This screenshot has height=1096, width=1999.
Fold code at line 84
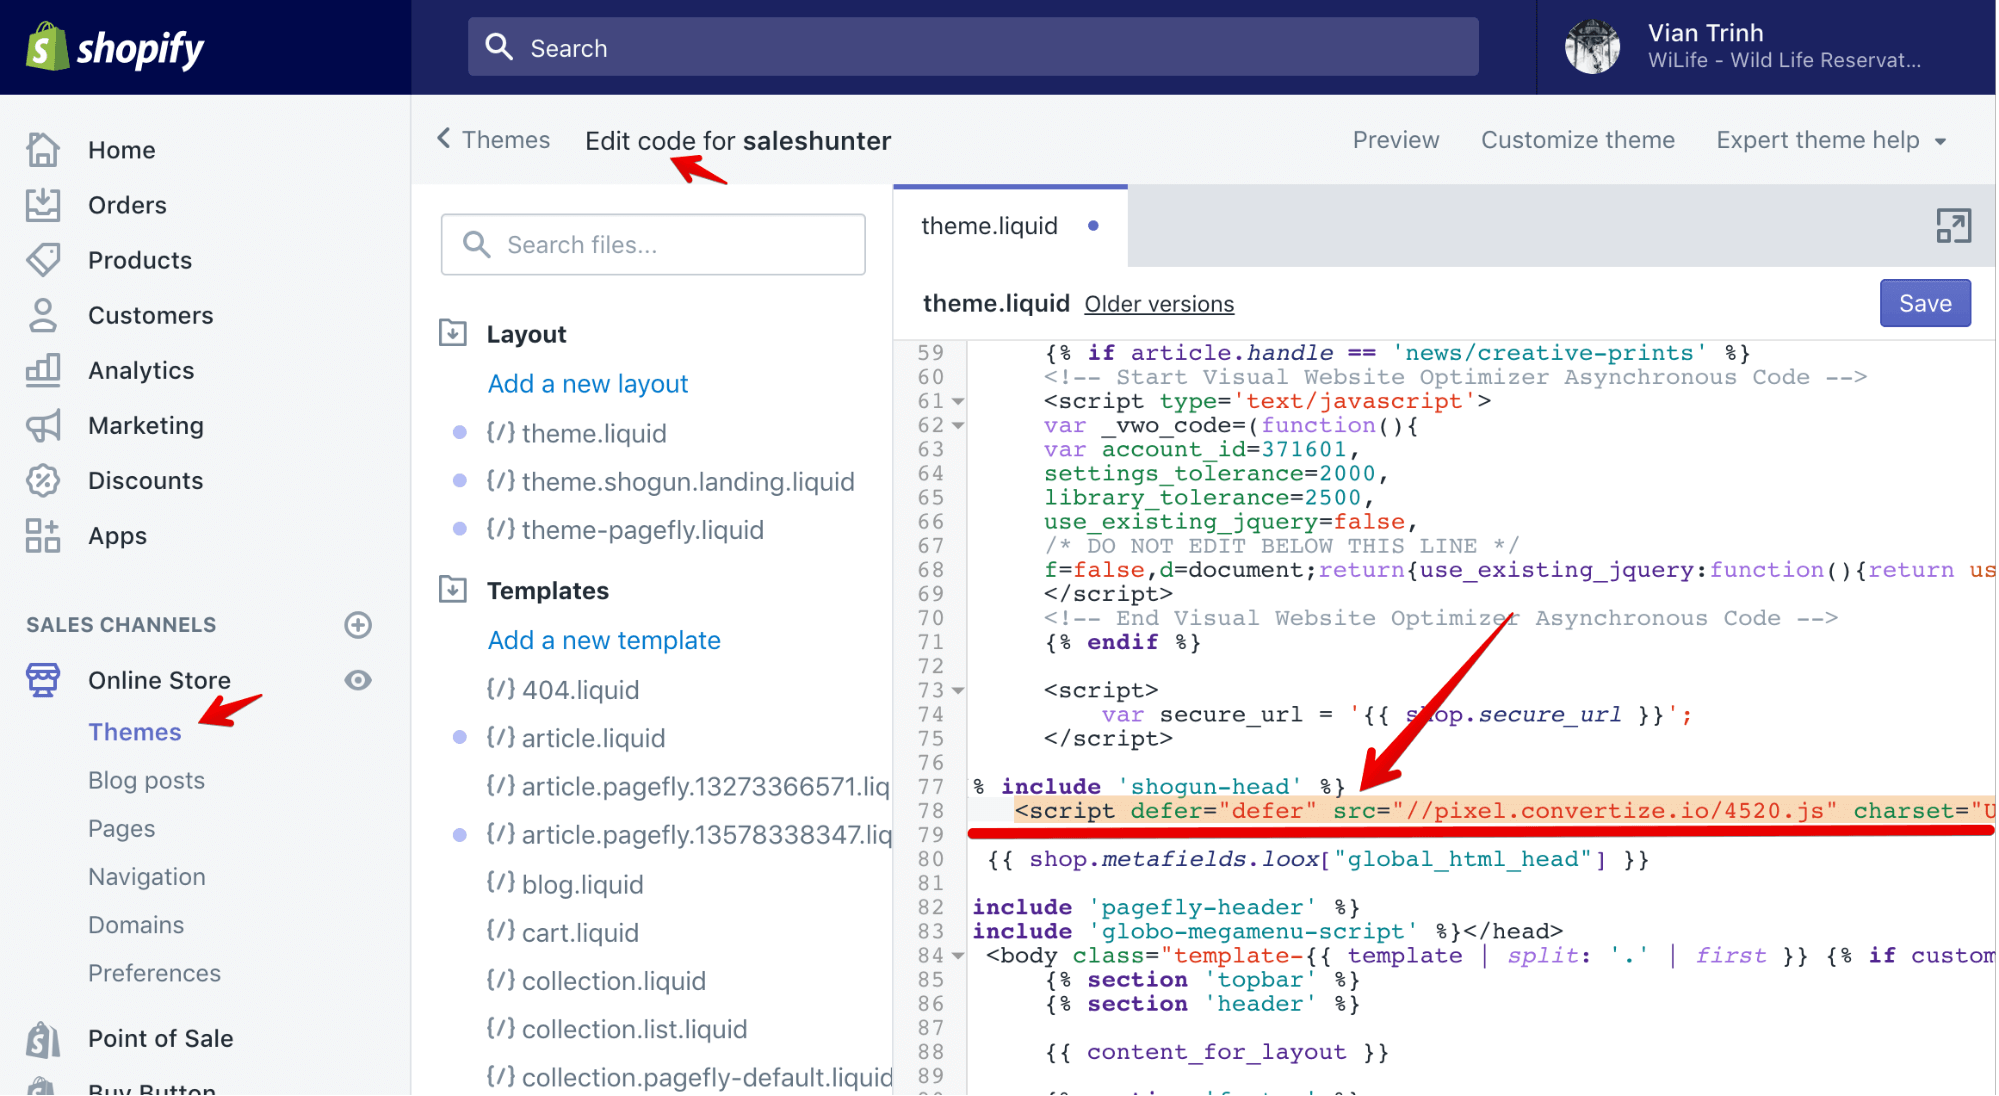click(x=958, y=956)
